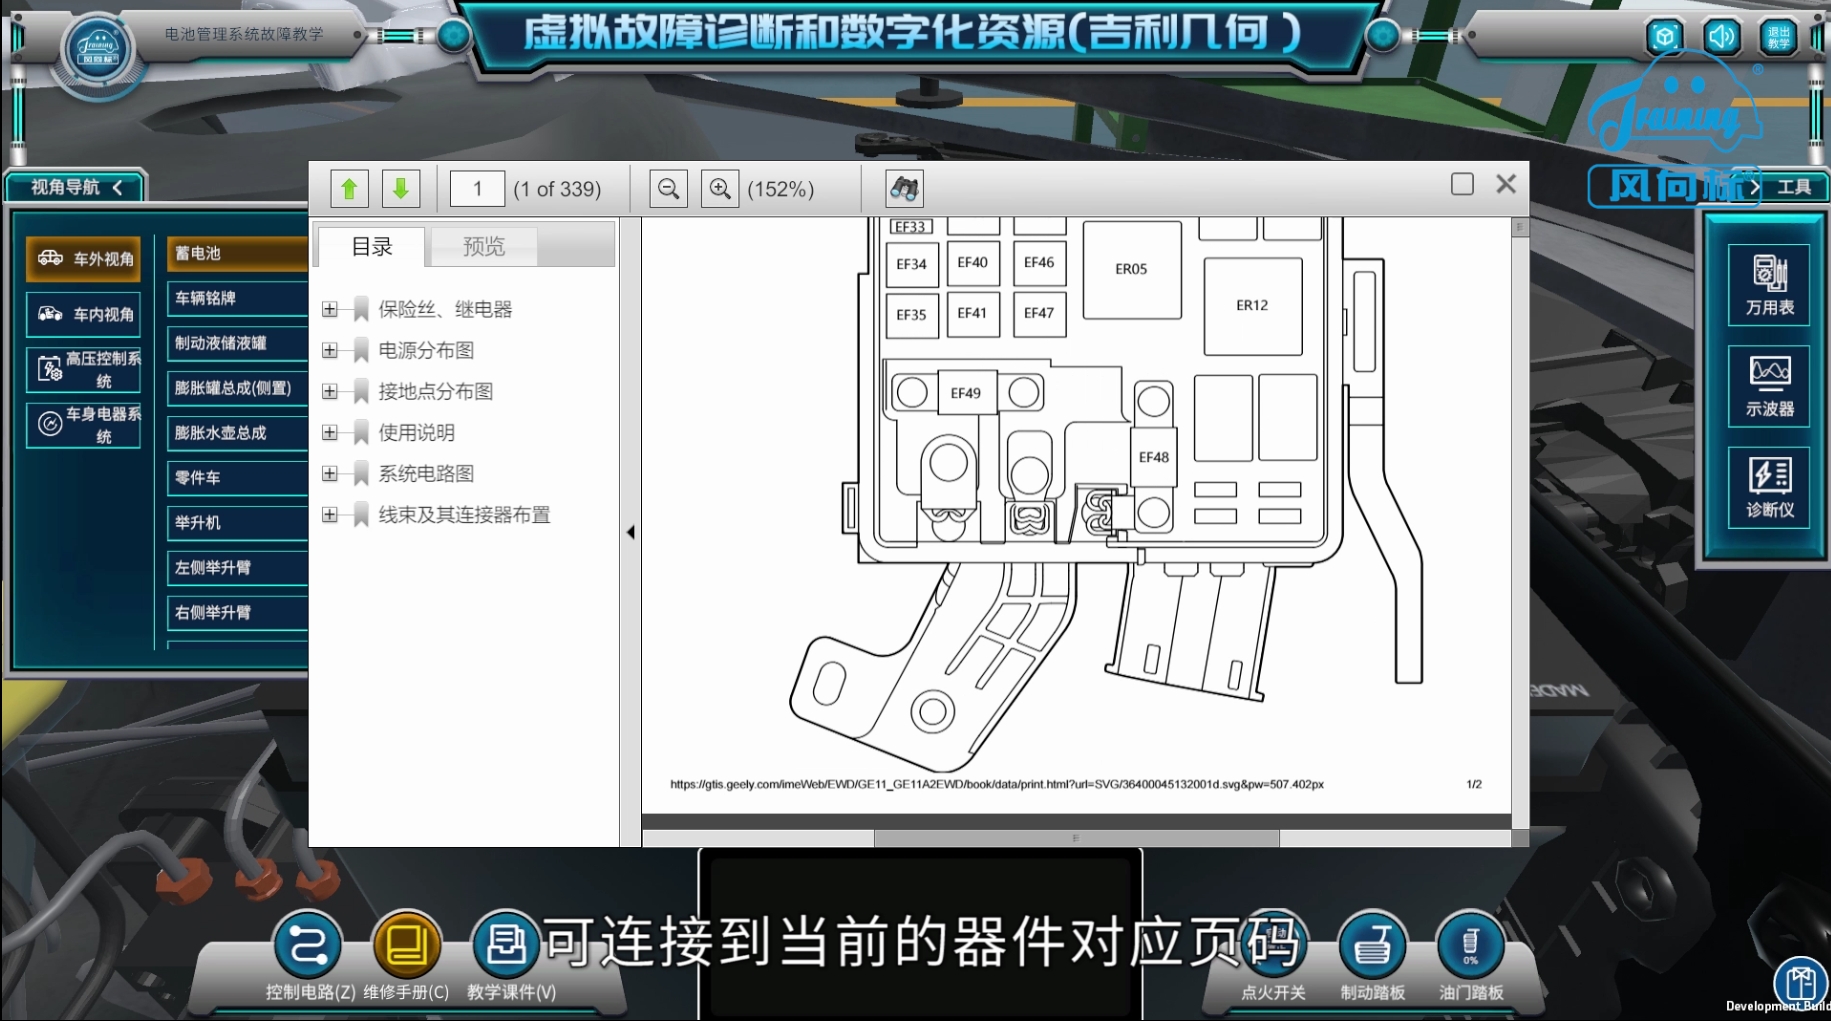Open the diagnostic scanner (诊断仪) tool
Screen dimensions: 1831x1021
[1769, 487]
